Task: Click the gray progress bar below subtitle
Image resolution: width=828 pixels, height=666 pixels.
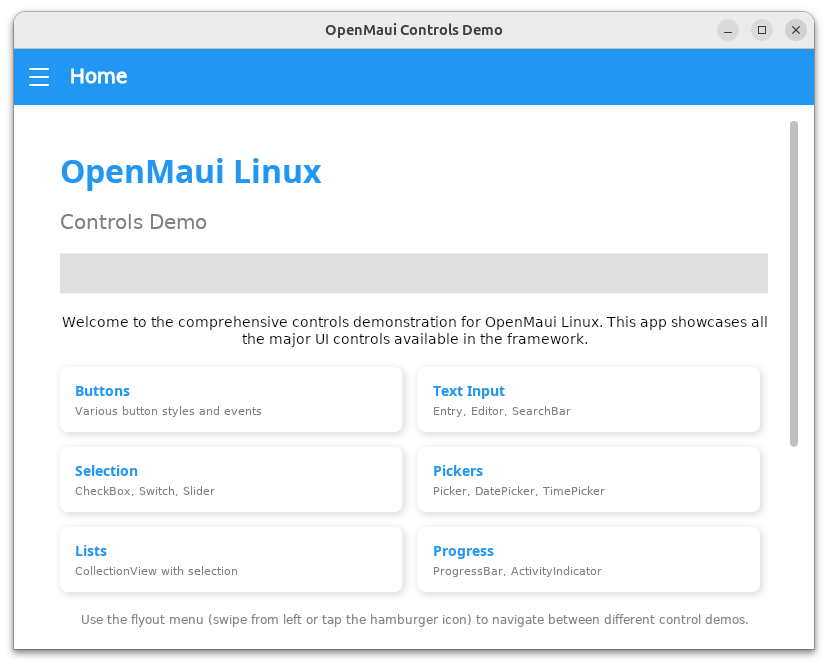Action: click(413, 273)
